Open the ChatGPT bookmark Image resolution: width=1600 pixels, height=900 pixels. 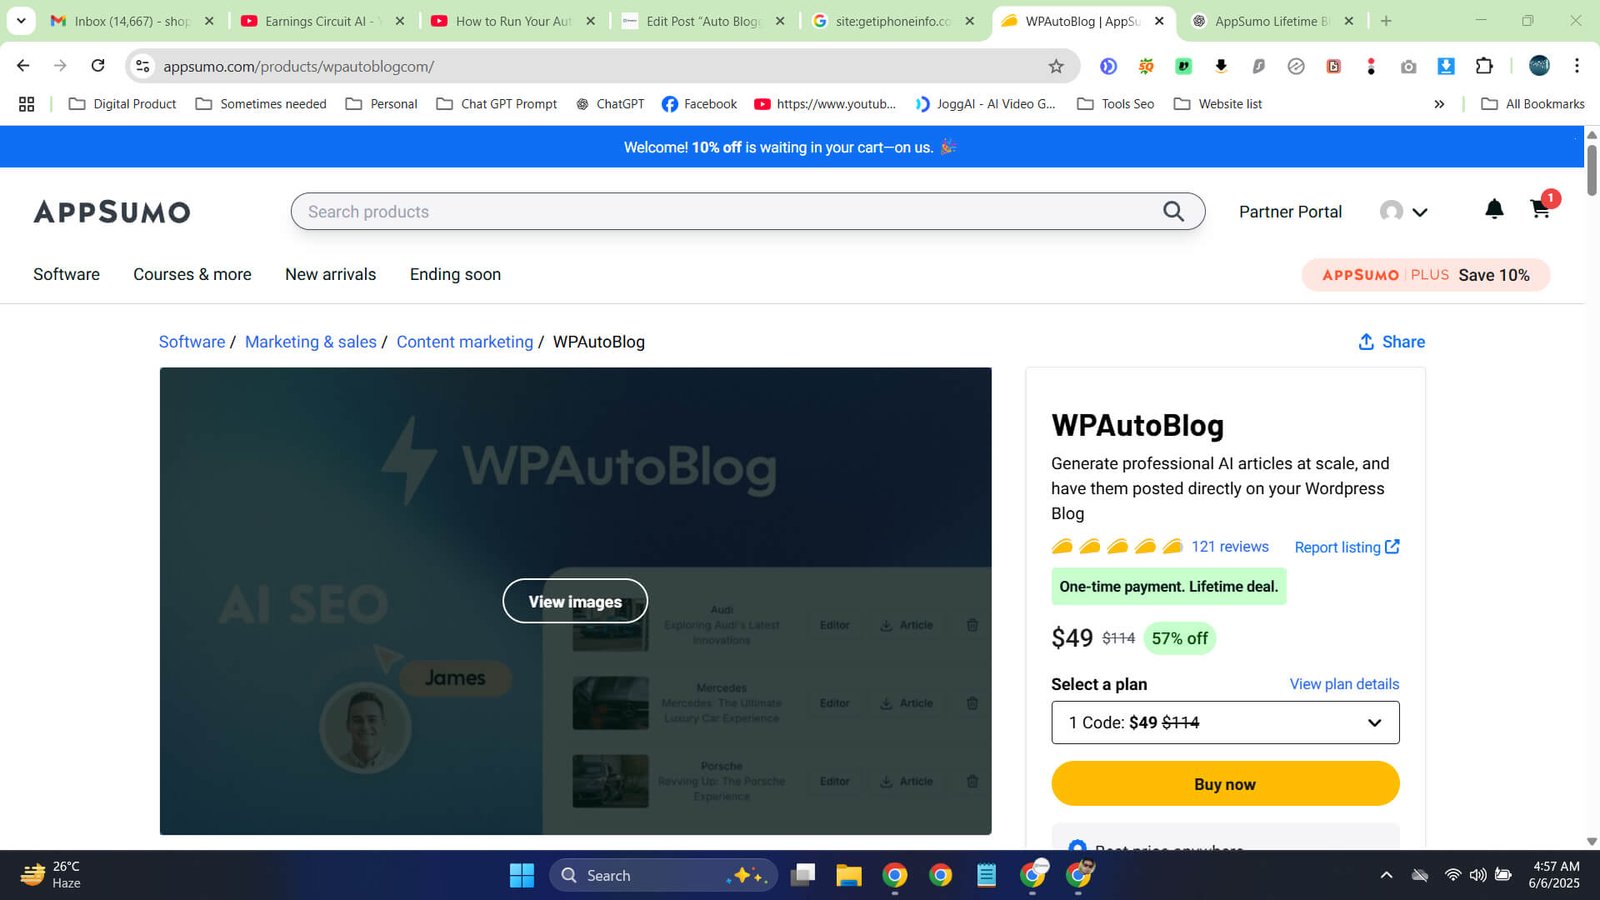tap(610, 104)
